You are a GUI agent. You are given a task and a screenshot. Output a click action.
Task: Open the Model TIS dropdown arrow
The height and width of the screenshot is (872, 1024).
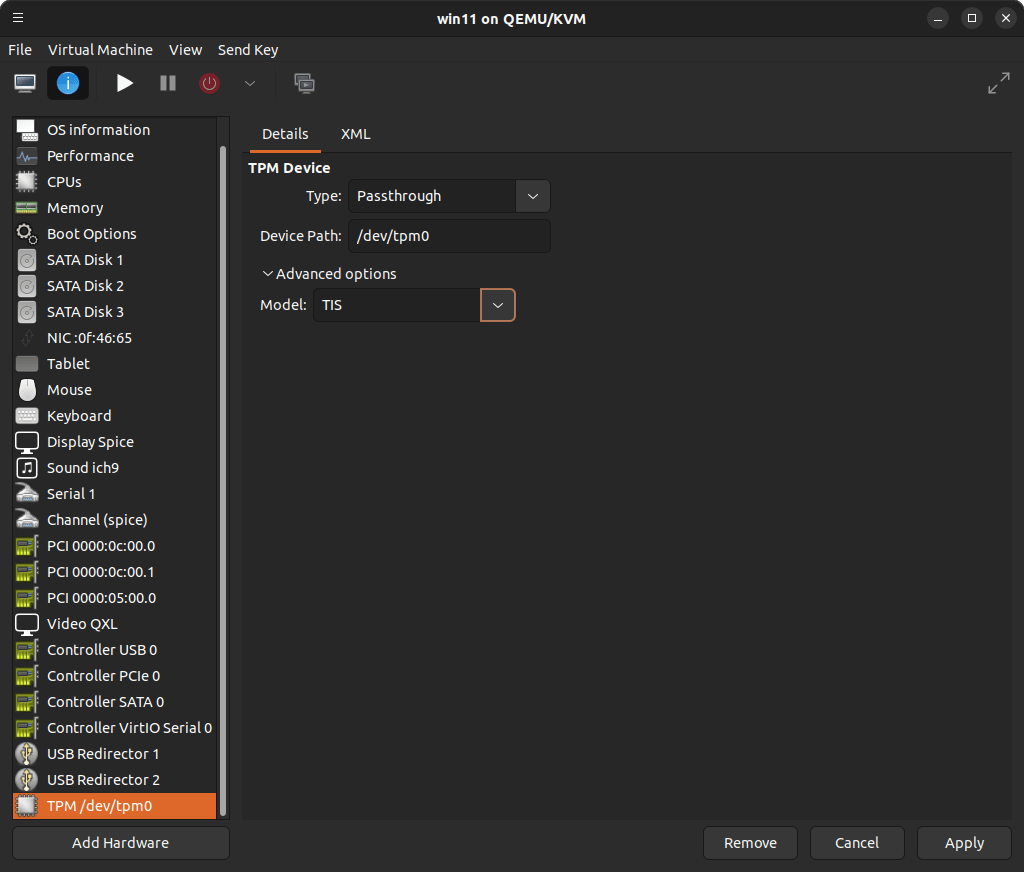[x=497, y=305]
